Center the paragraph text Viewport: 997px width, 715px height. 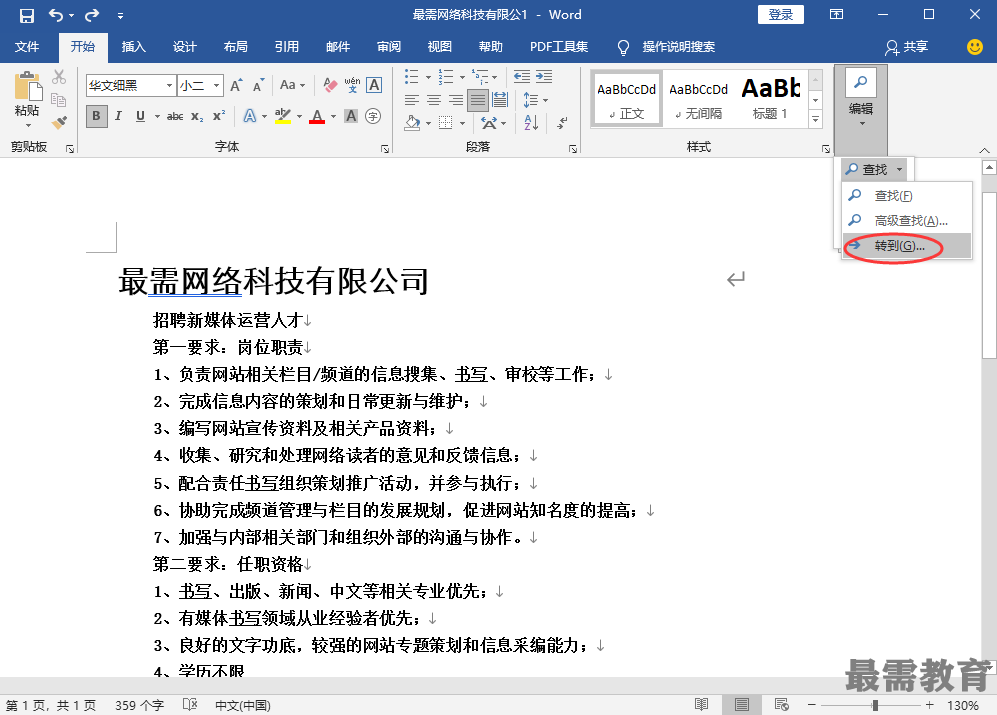click(x=434, y=100)
